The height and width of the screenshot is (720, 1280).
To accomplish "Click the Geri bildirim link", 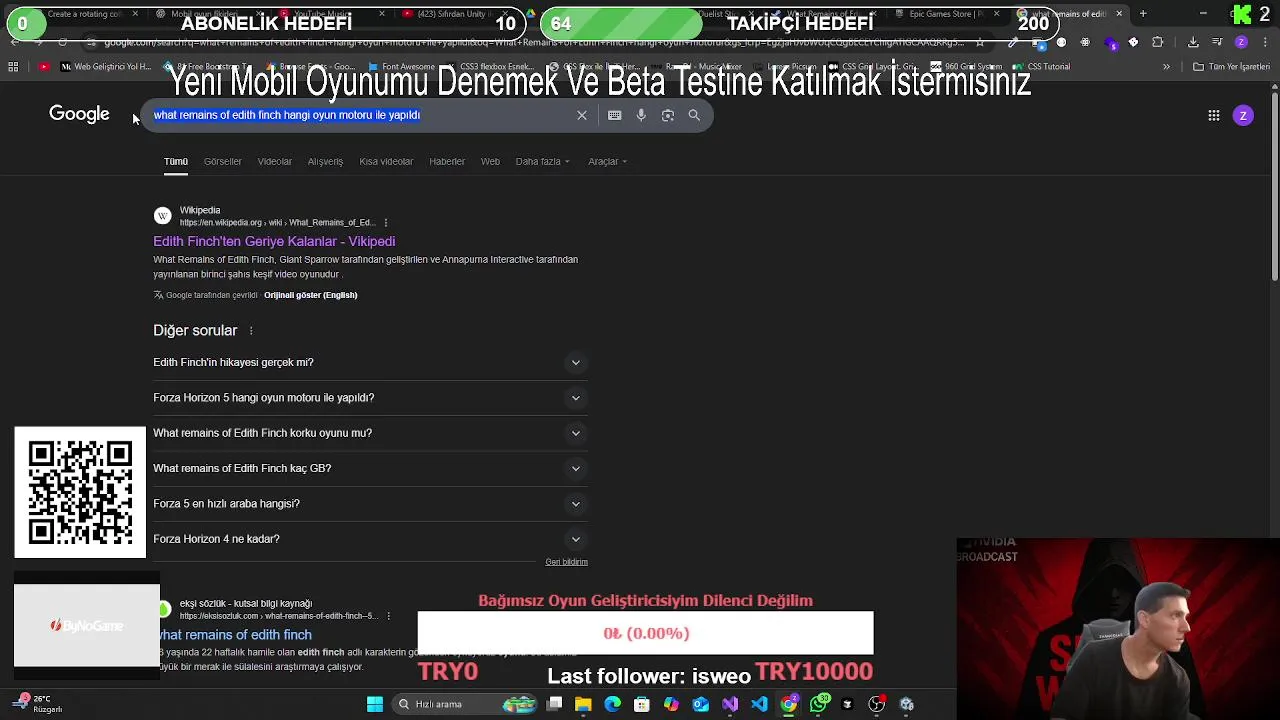I will click(566, 562).
